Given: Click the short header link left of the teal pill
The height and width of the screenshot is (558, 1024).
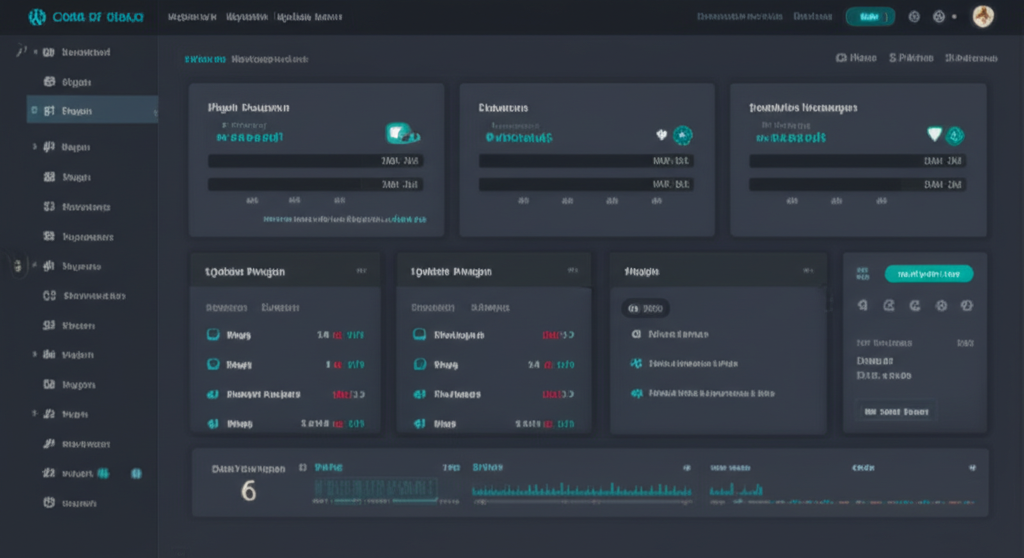Looking at the screenshot, I should click(x=812, y=16).
